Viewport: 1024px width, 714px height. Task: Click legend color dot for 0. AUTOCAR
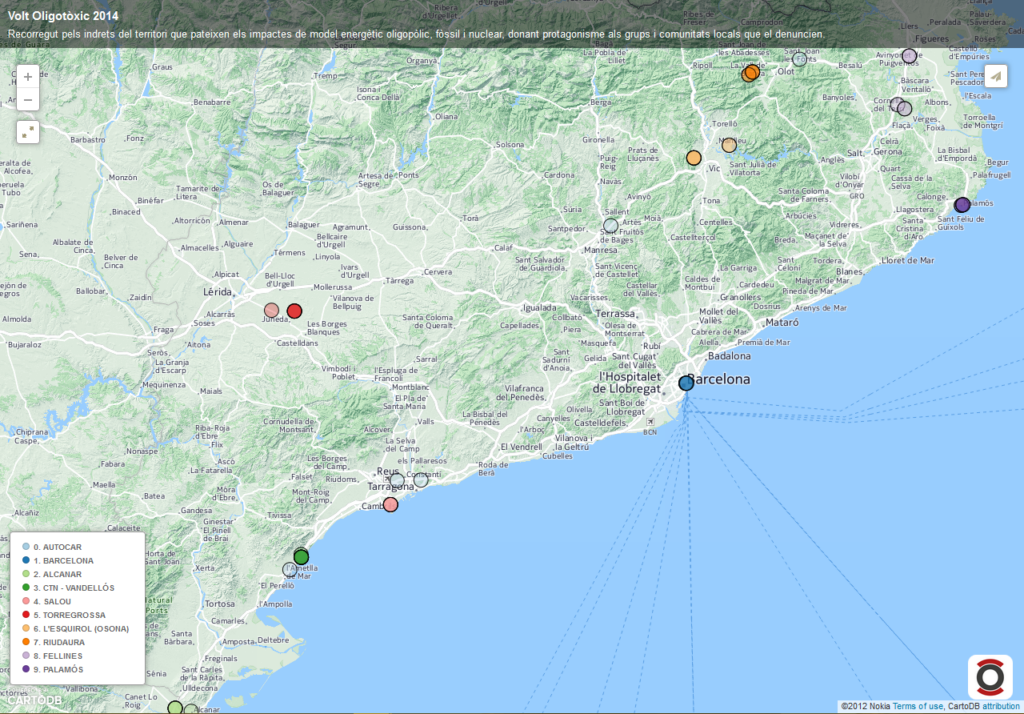(x=25, y=547)
